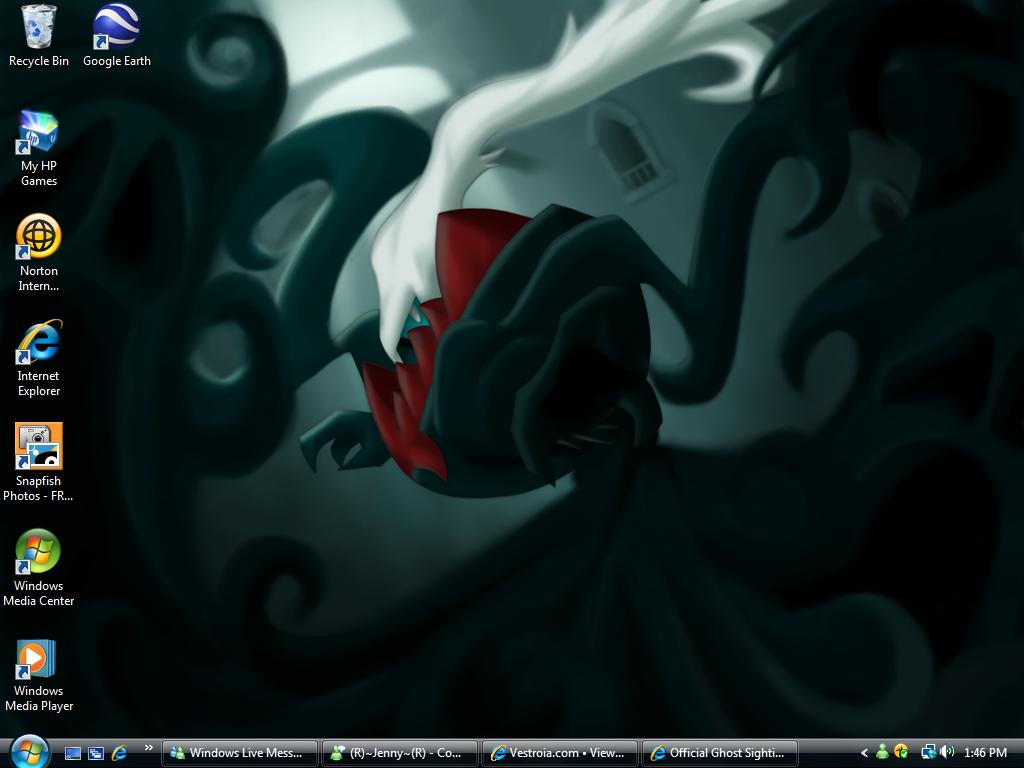Select the My HP Games shortcut
This screenshot has width=1024, height=768.
[x=39, y=149]
